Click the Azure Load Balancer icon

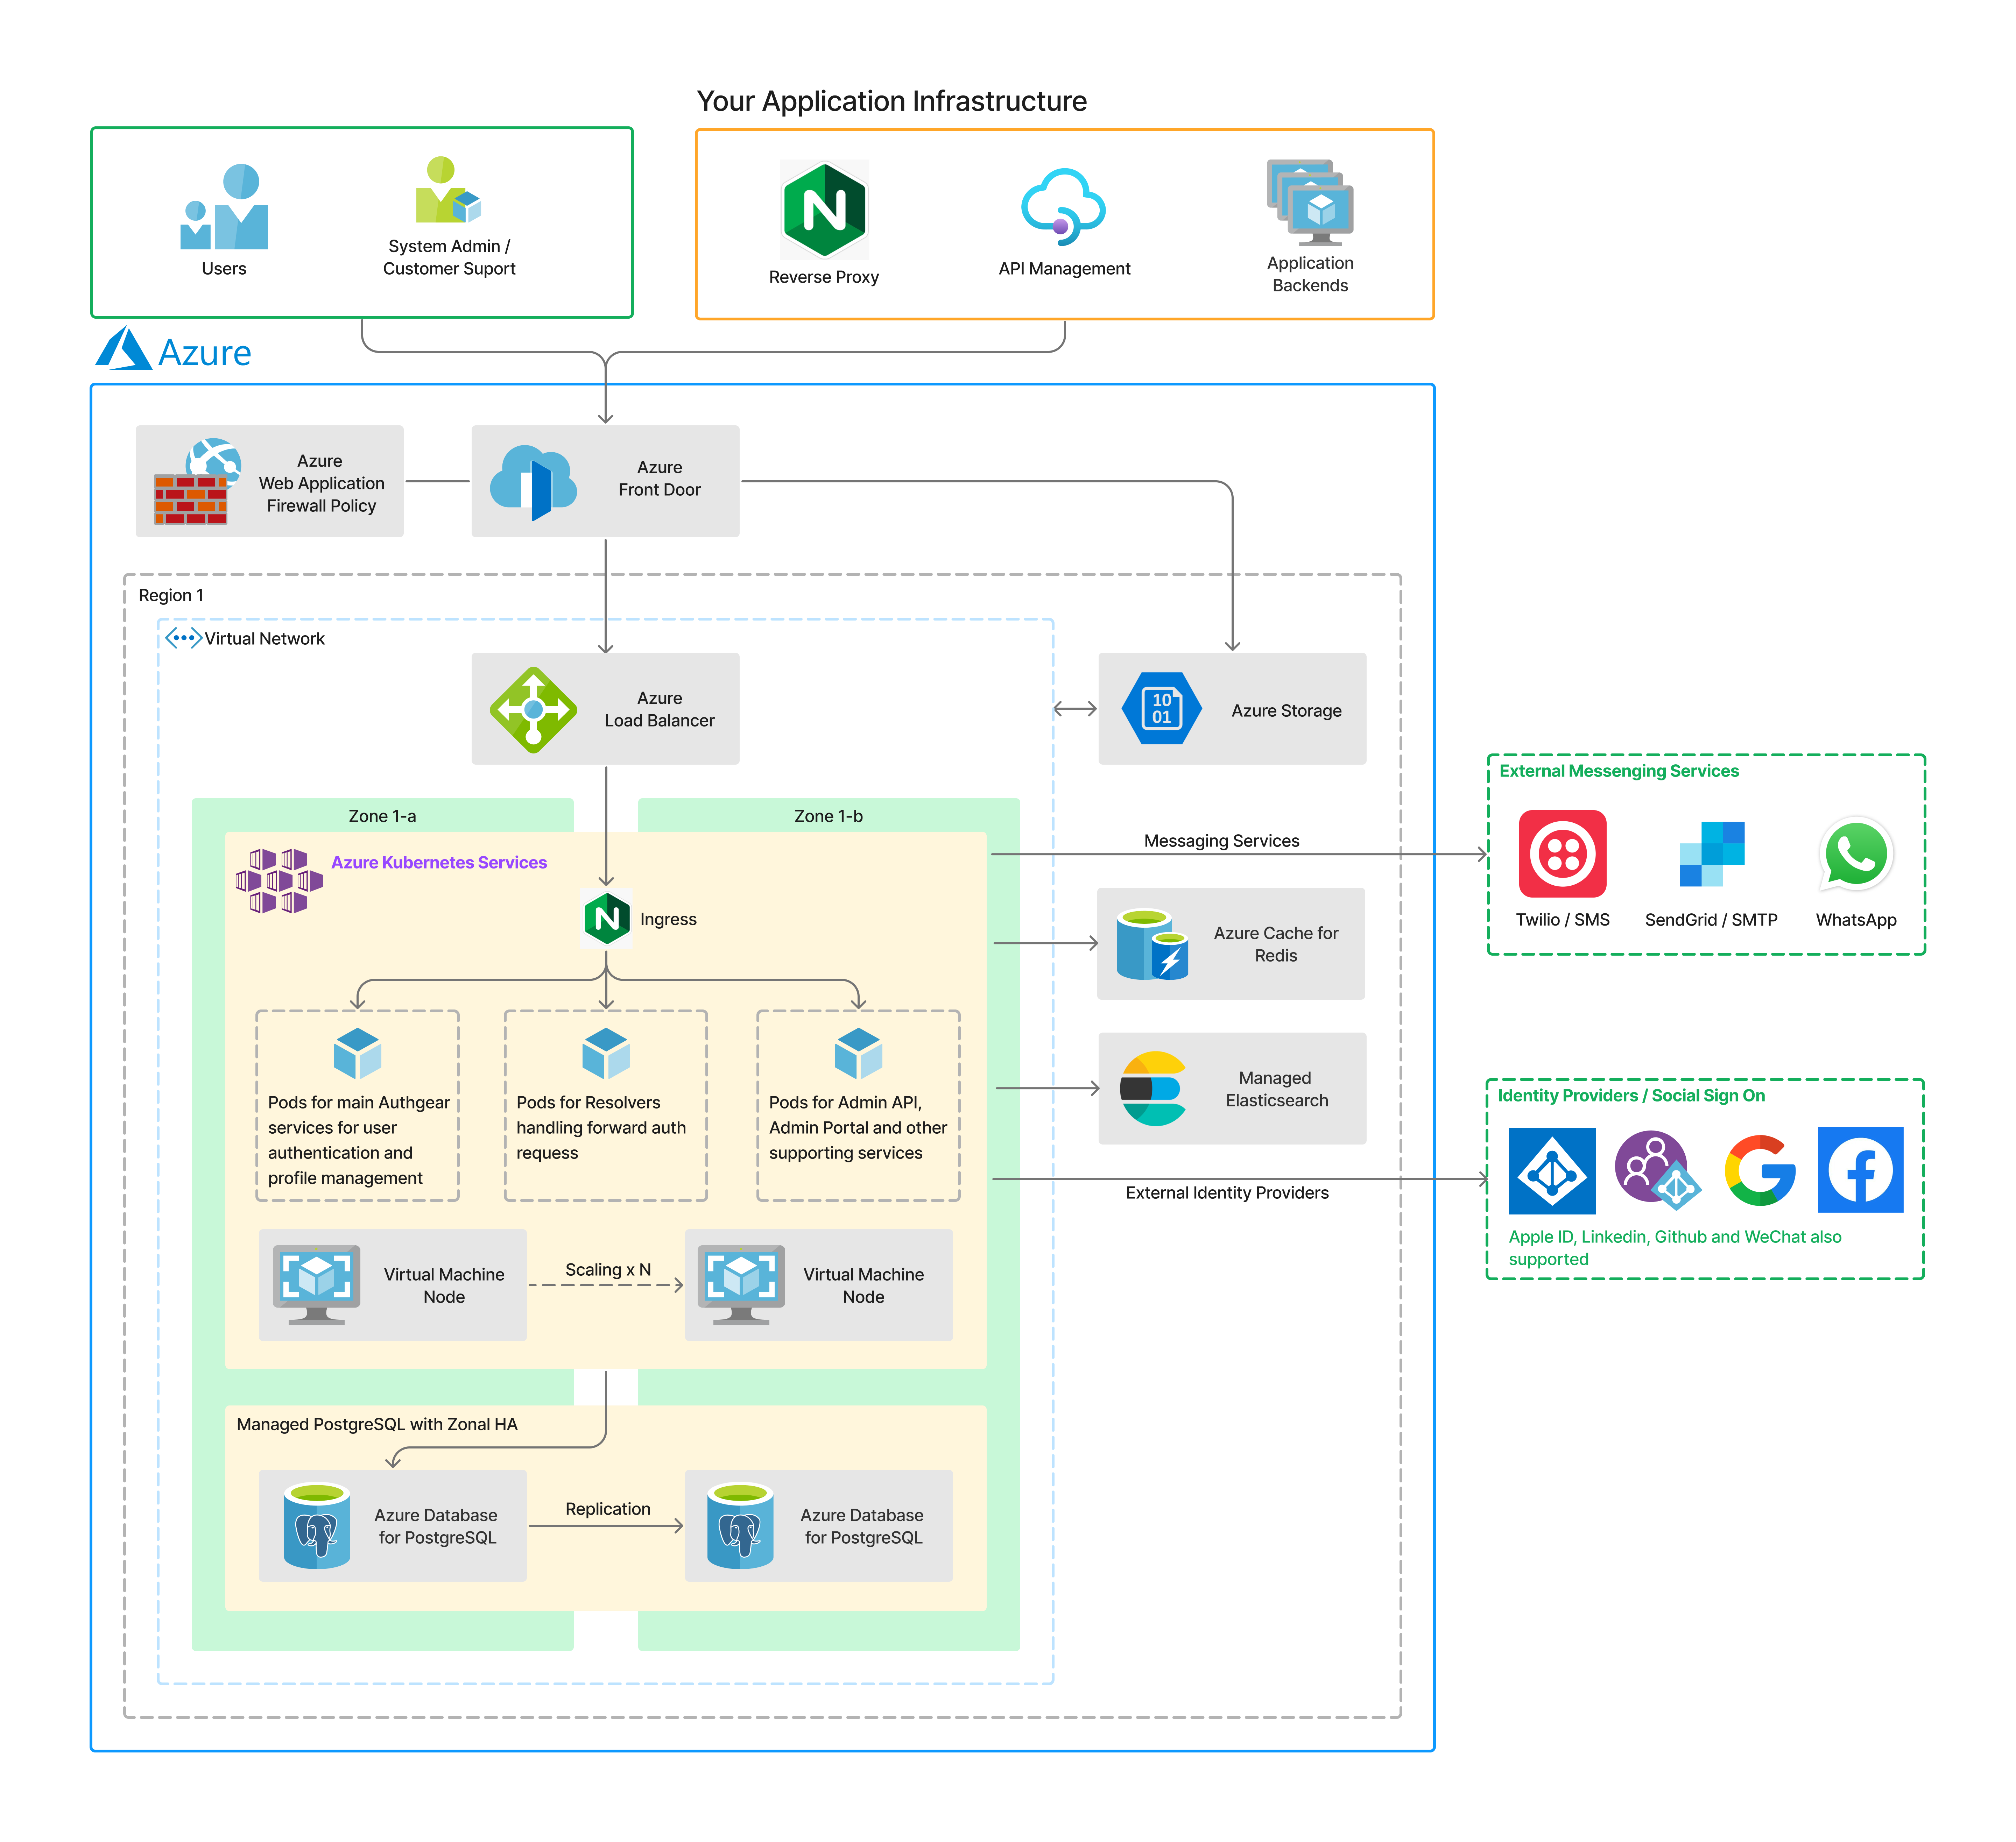tap(533, 709)
